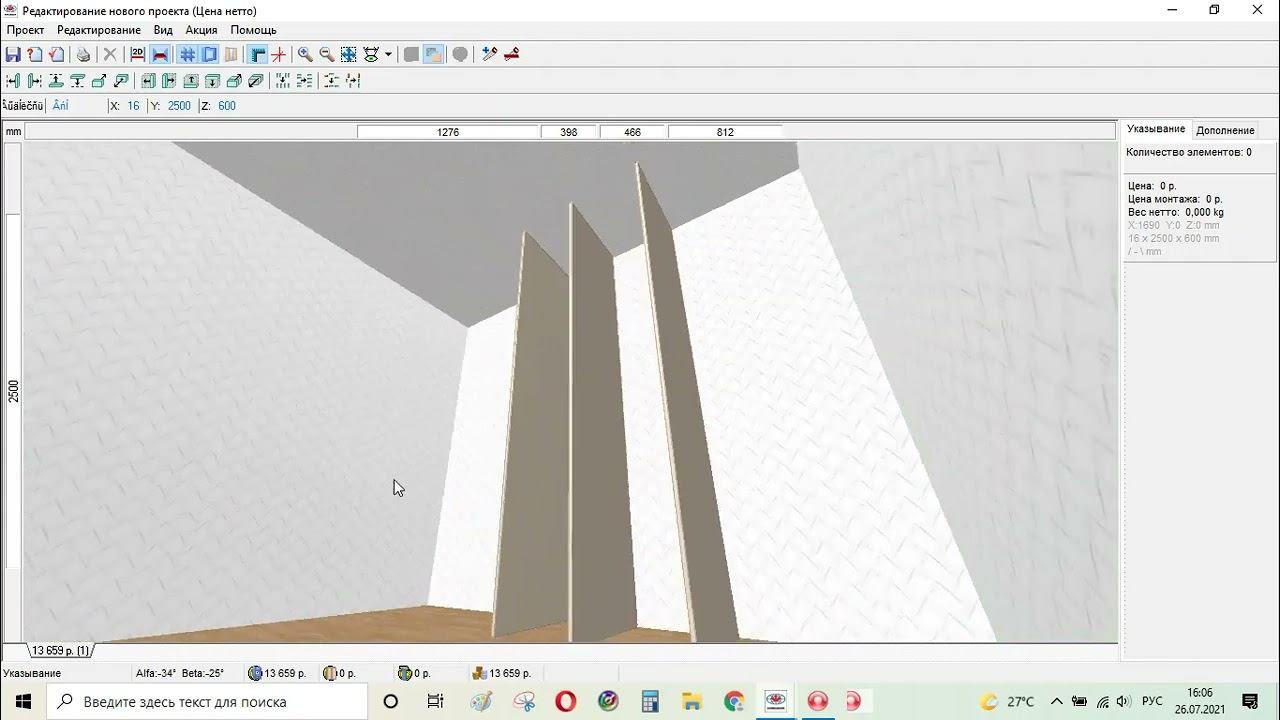Click the 466 ruler dimension segment
Viewport: 1280px width, 720px height.
(x=632, y=132)
